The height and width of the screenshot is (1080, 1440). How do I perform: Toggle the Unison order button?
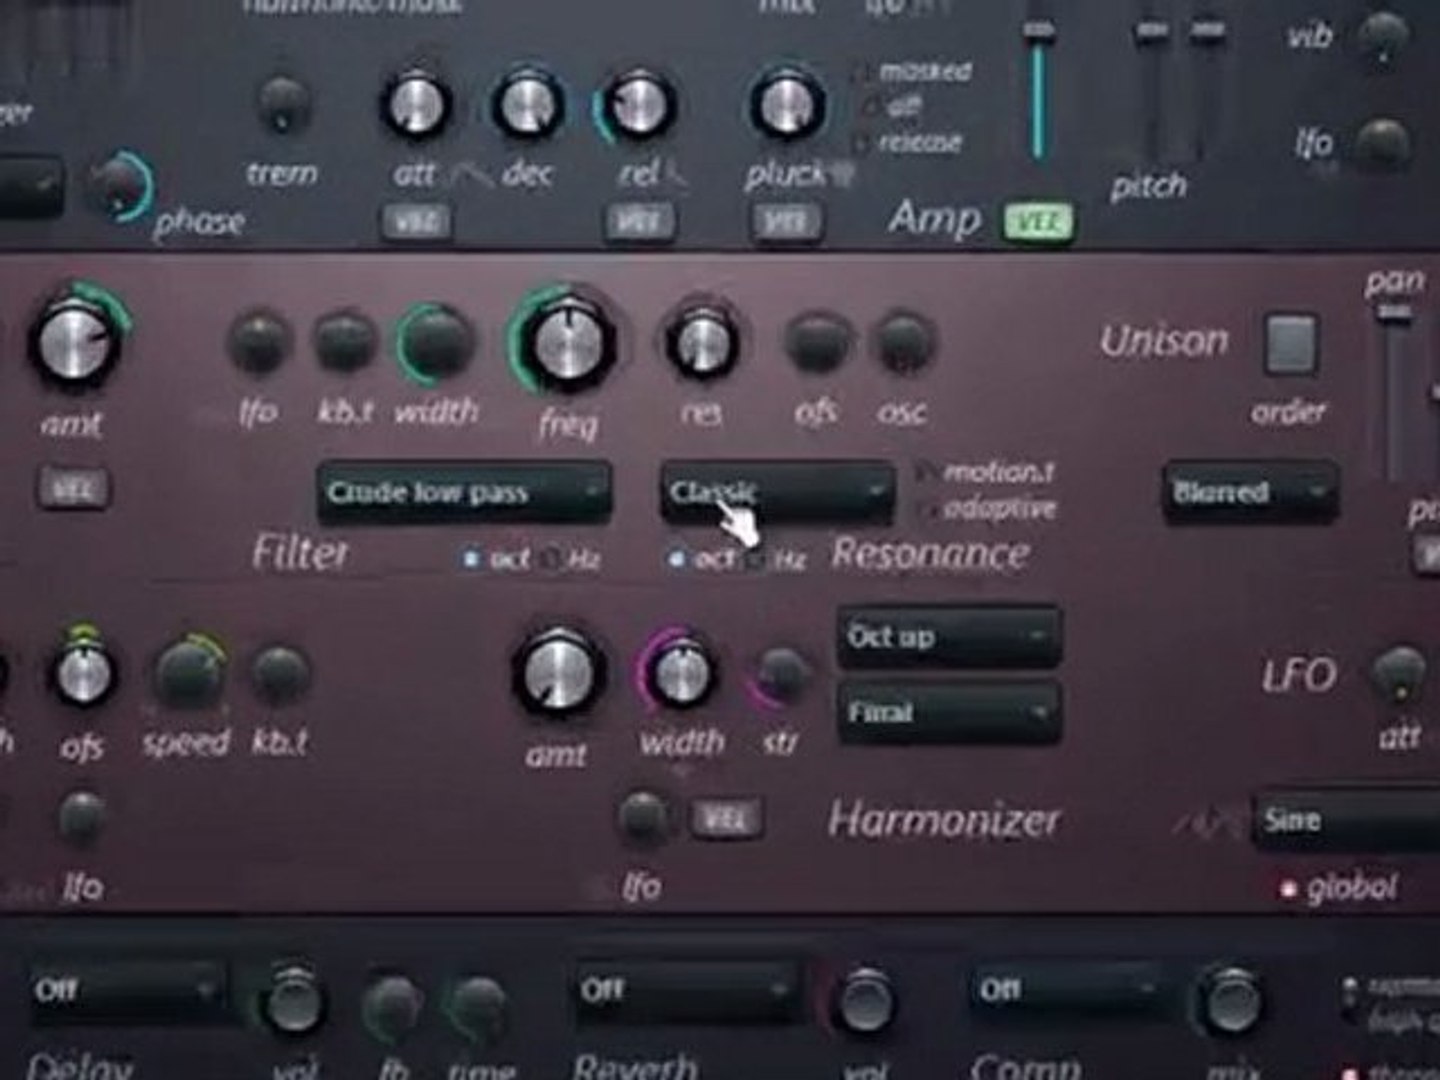[x=1290, y=343]
